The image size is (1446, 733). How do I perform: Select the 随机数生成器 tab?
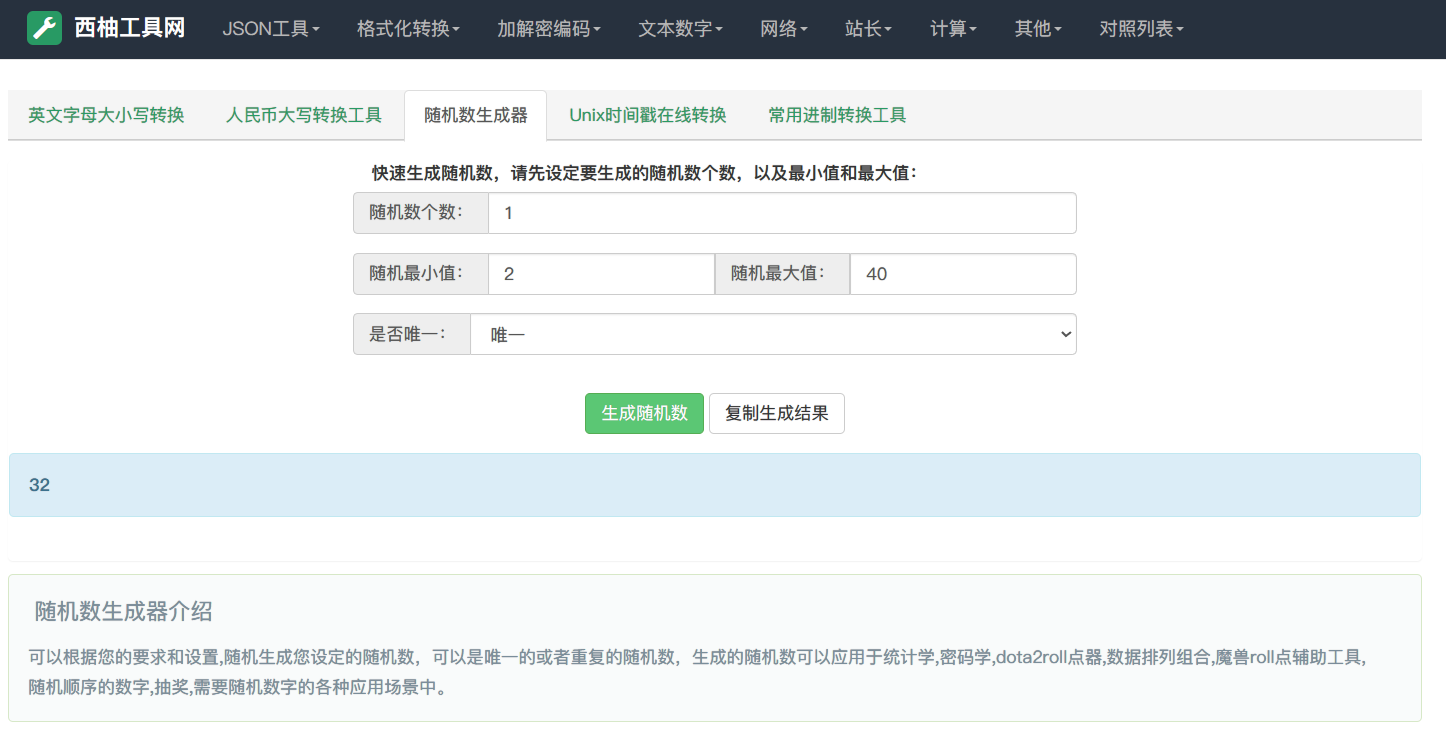coord(475,115)
